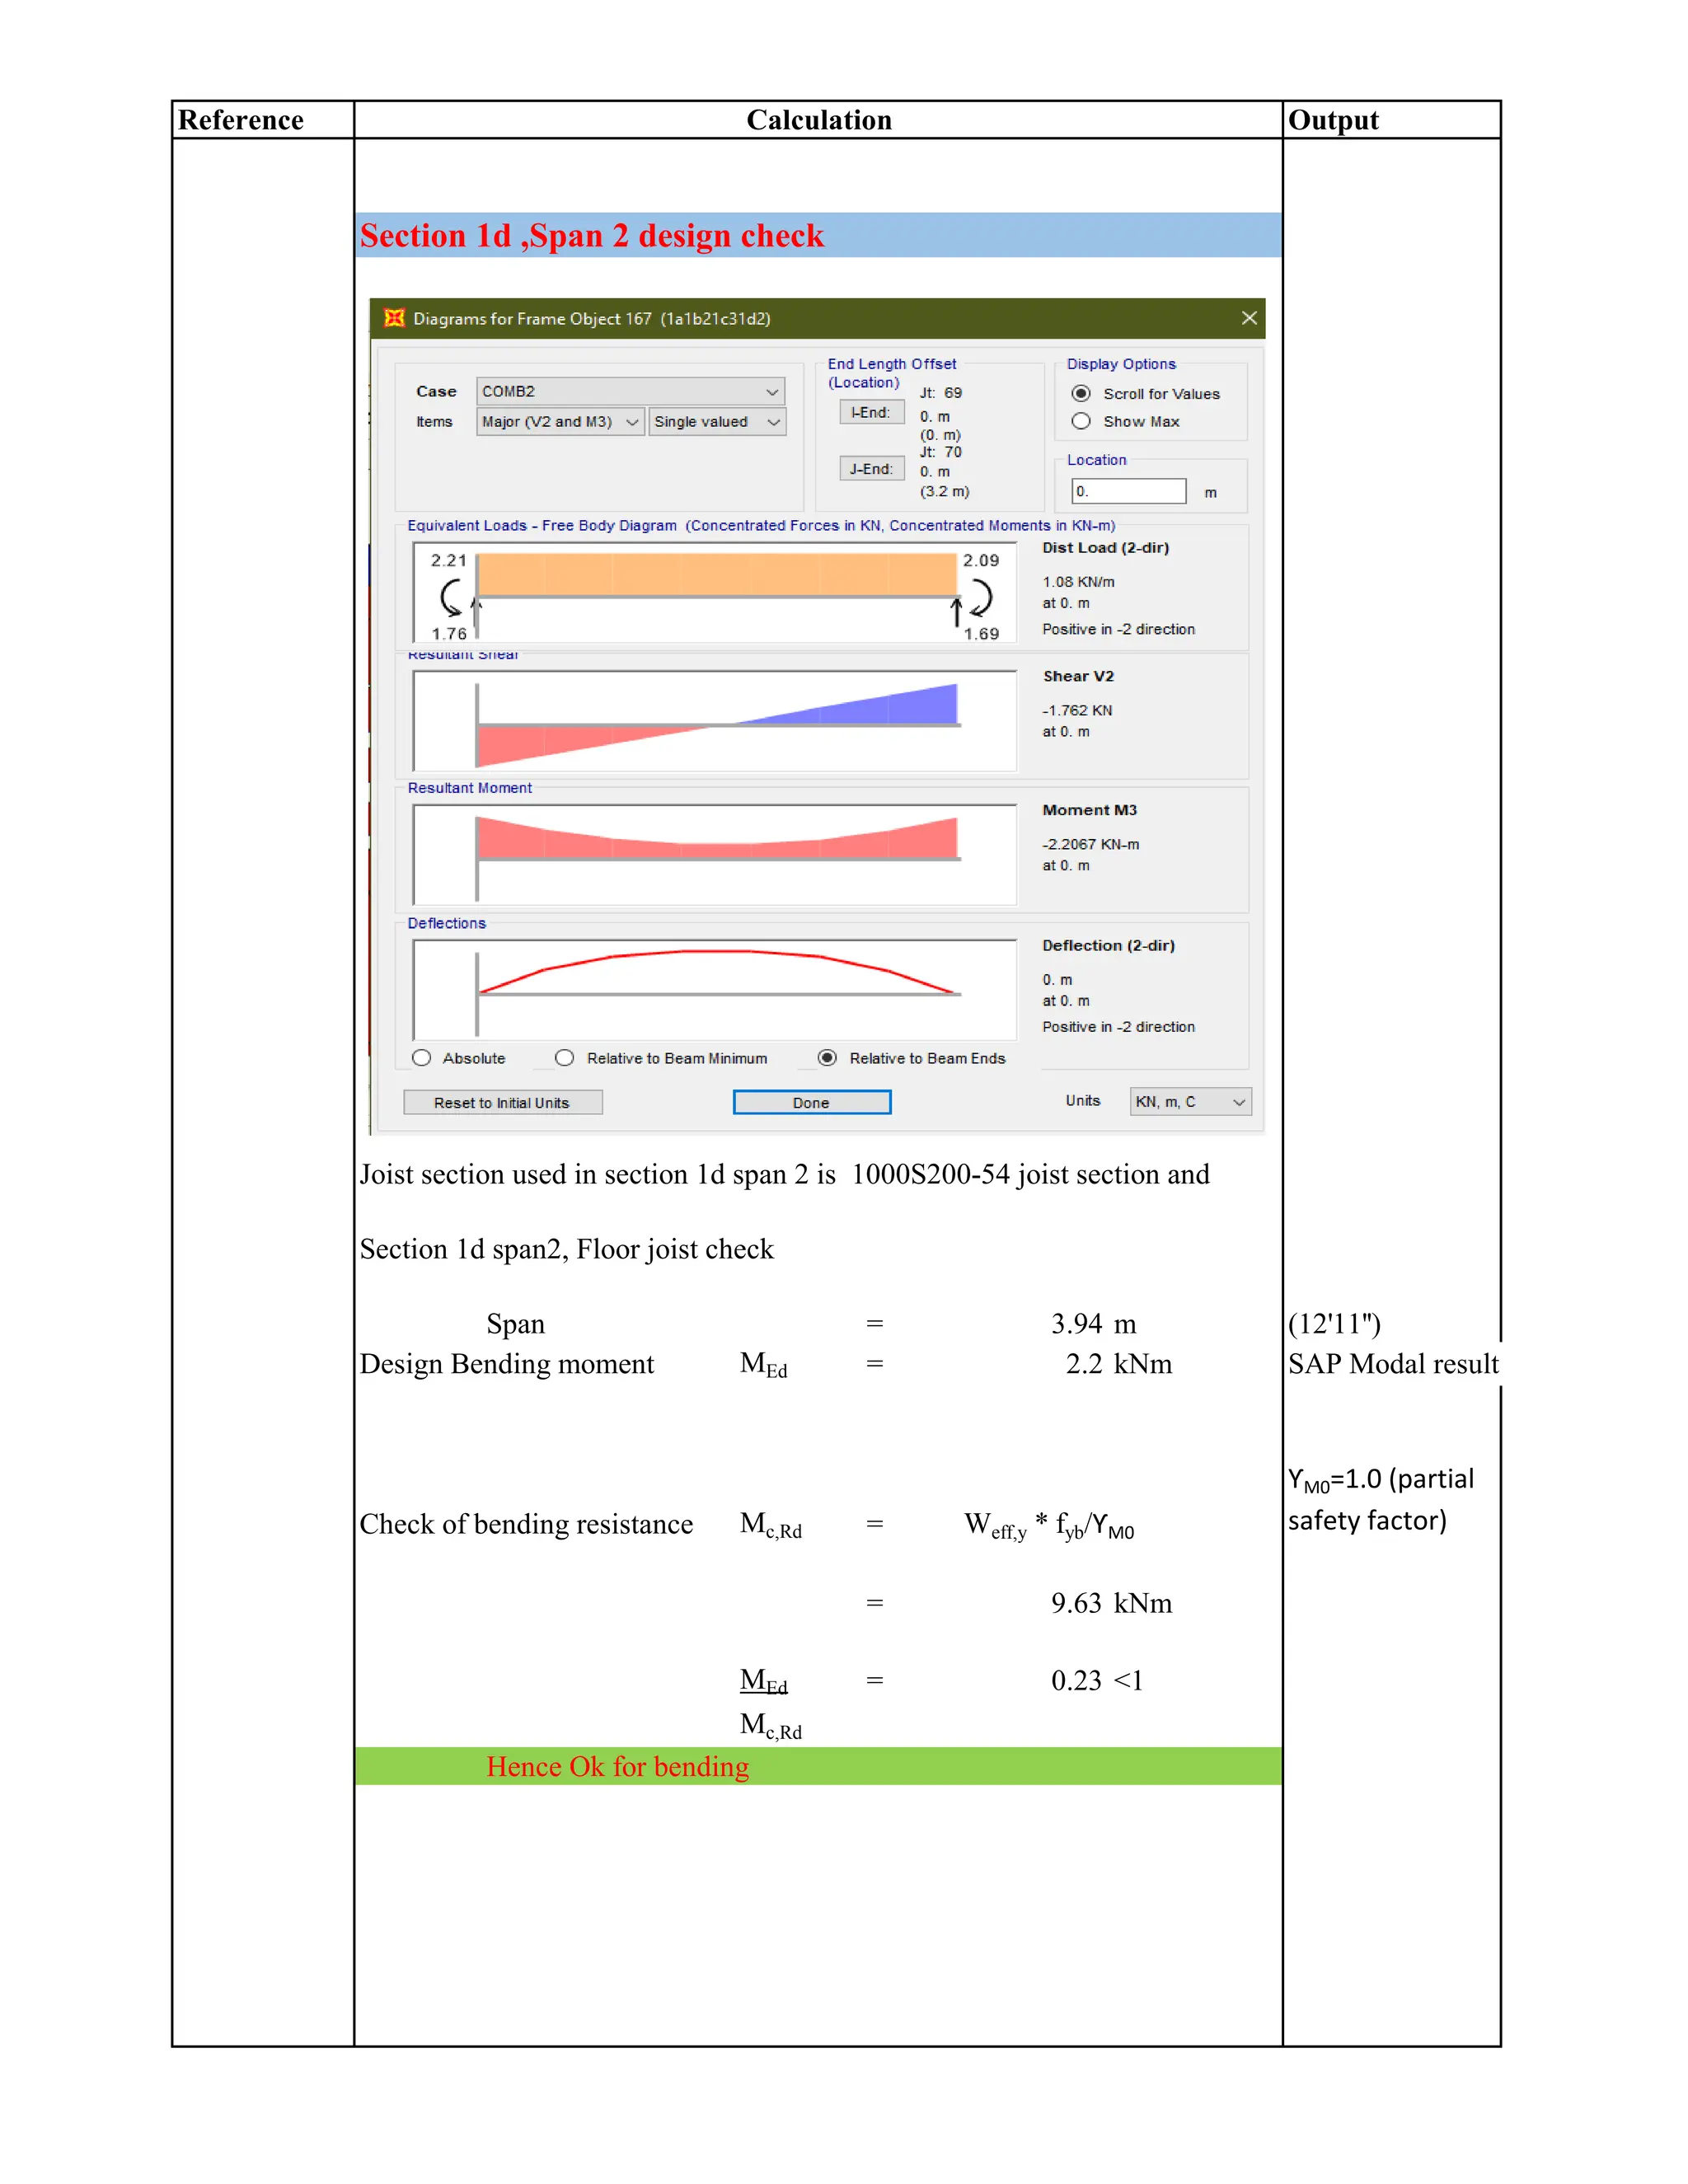Open the Single valued dropdown
Screen dimensions: 1688x2184
(x=717, y=422)
